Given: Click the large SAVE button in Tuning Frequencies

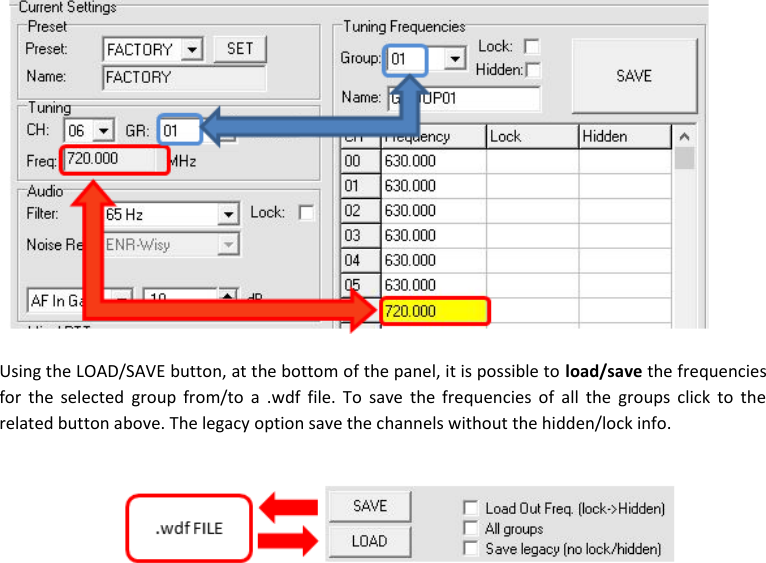Looking at the screenshot, I should (x=634, y=76).
